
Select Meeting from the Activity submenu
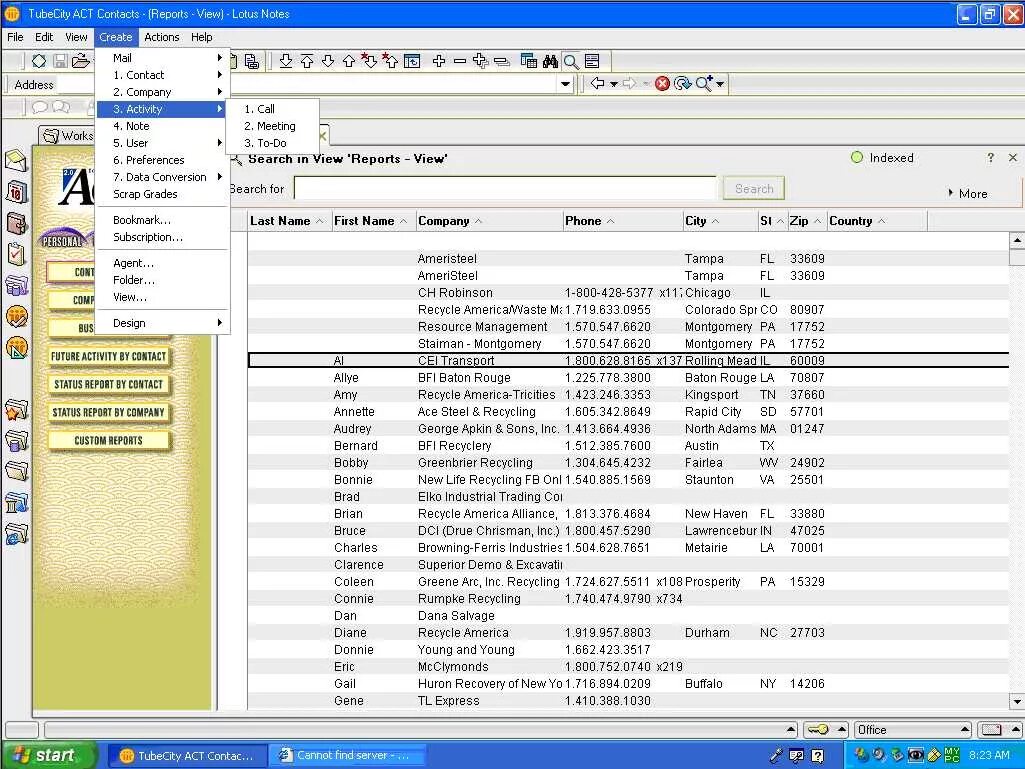tap(273, 126)
